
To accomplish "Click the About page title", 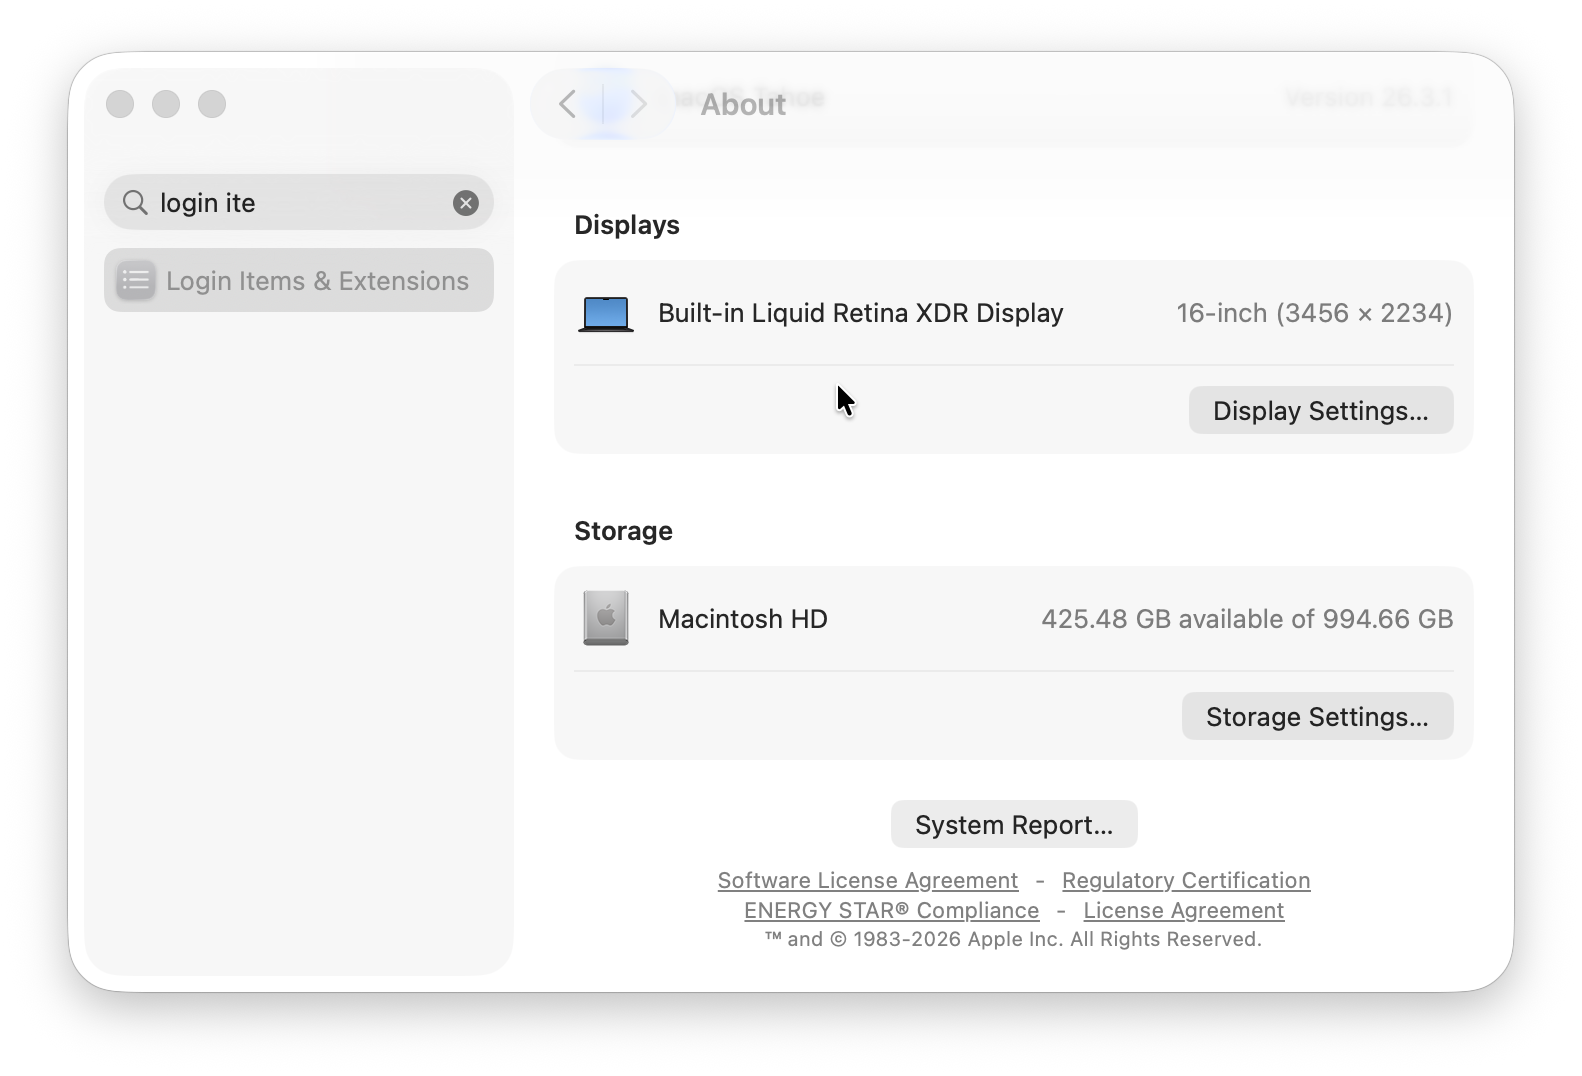I will click(742, 104).
